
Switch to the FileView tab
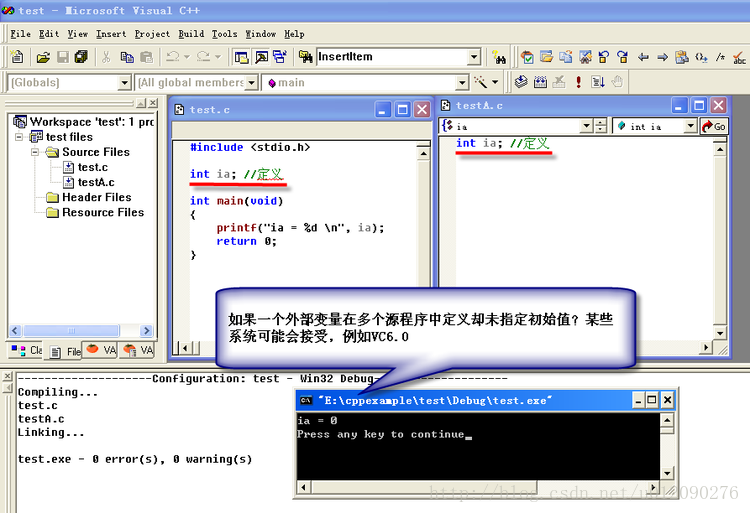[66, 351]
